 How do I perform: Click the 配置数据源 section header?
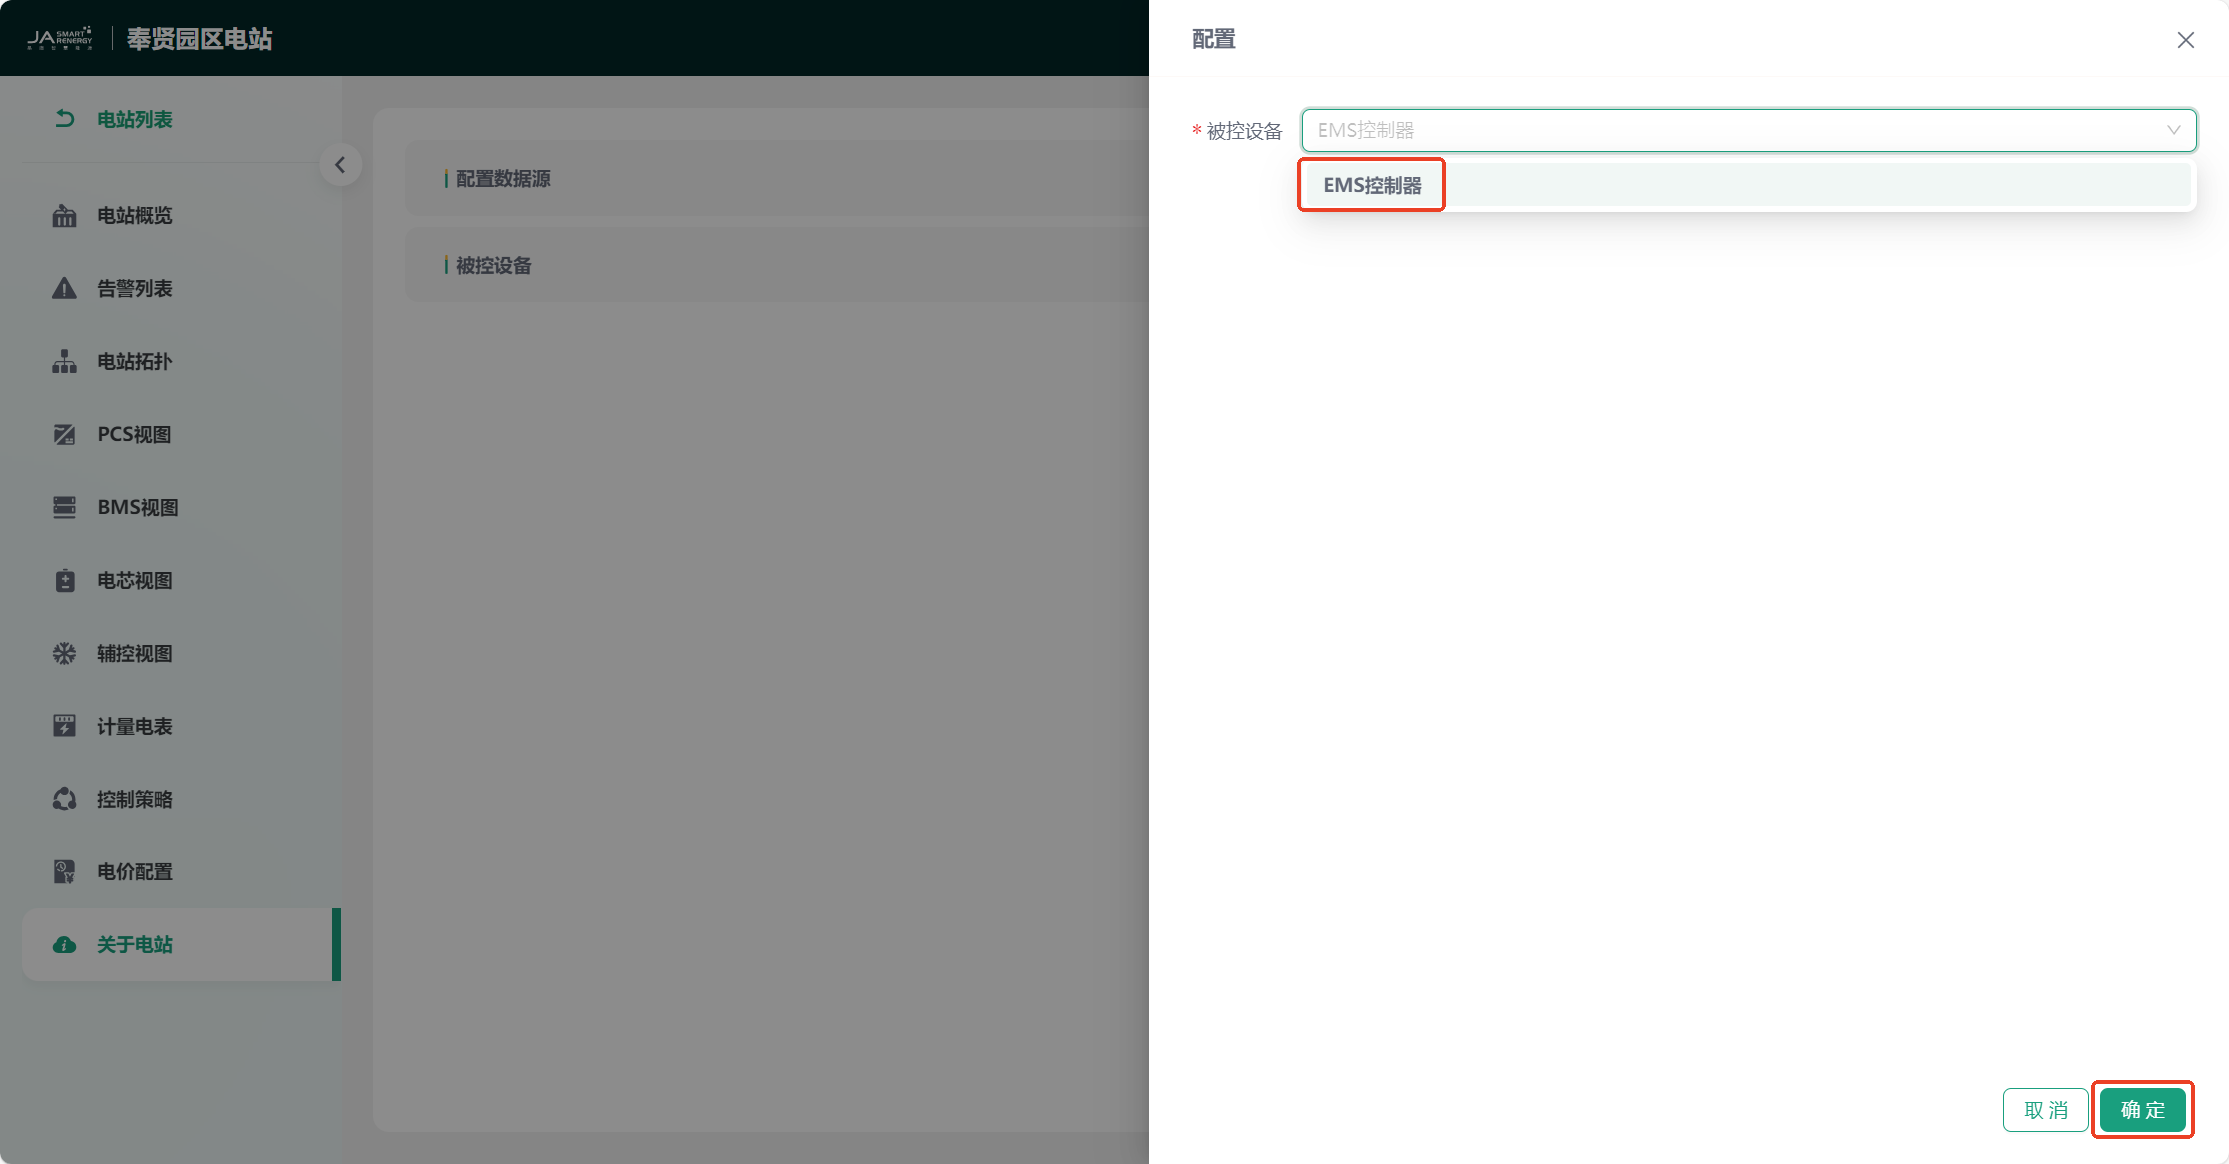pyautogui.click(x=503, y=179)
